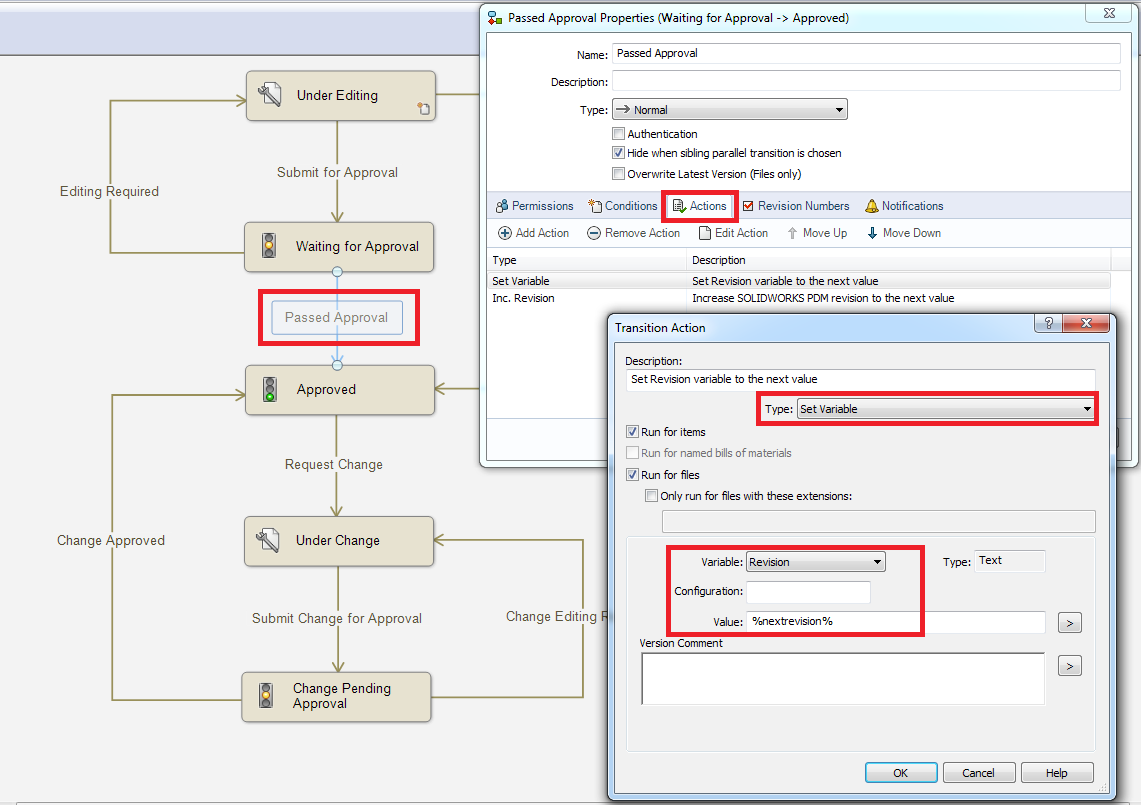
Task: Open the Notifications tab
Action: [903, 206]
